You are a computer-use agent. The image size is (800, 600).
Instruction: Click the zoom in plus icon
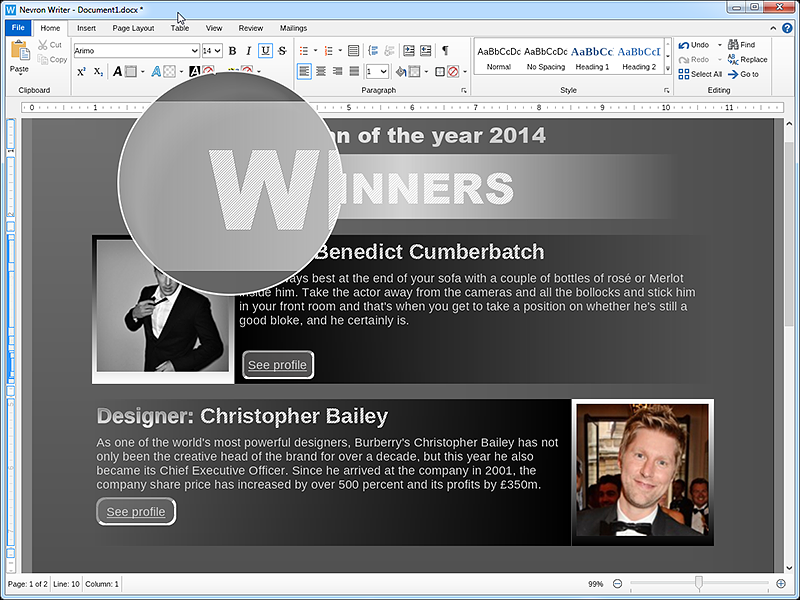click(781, 583)
